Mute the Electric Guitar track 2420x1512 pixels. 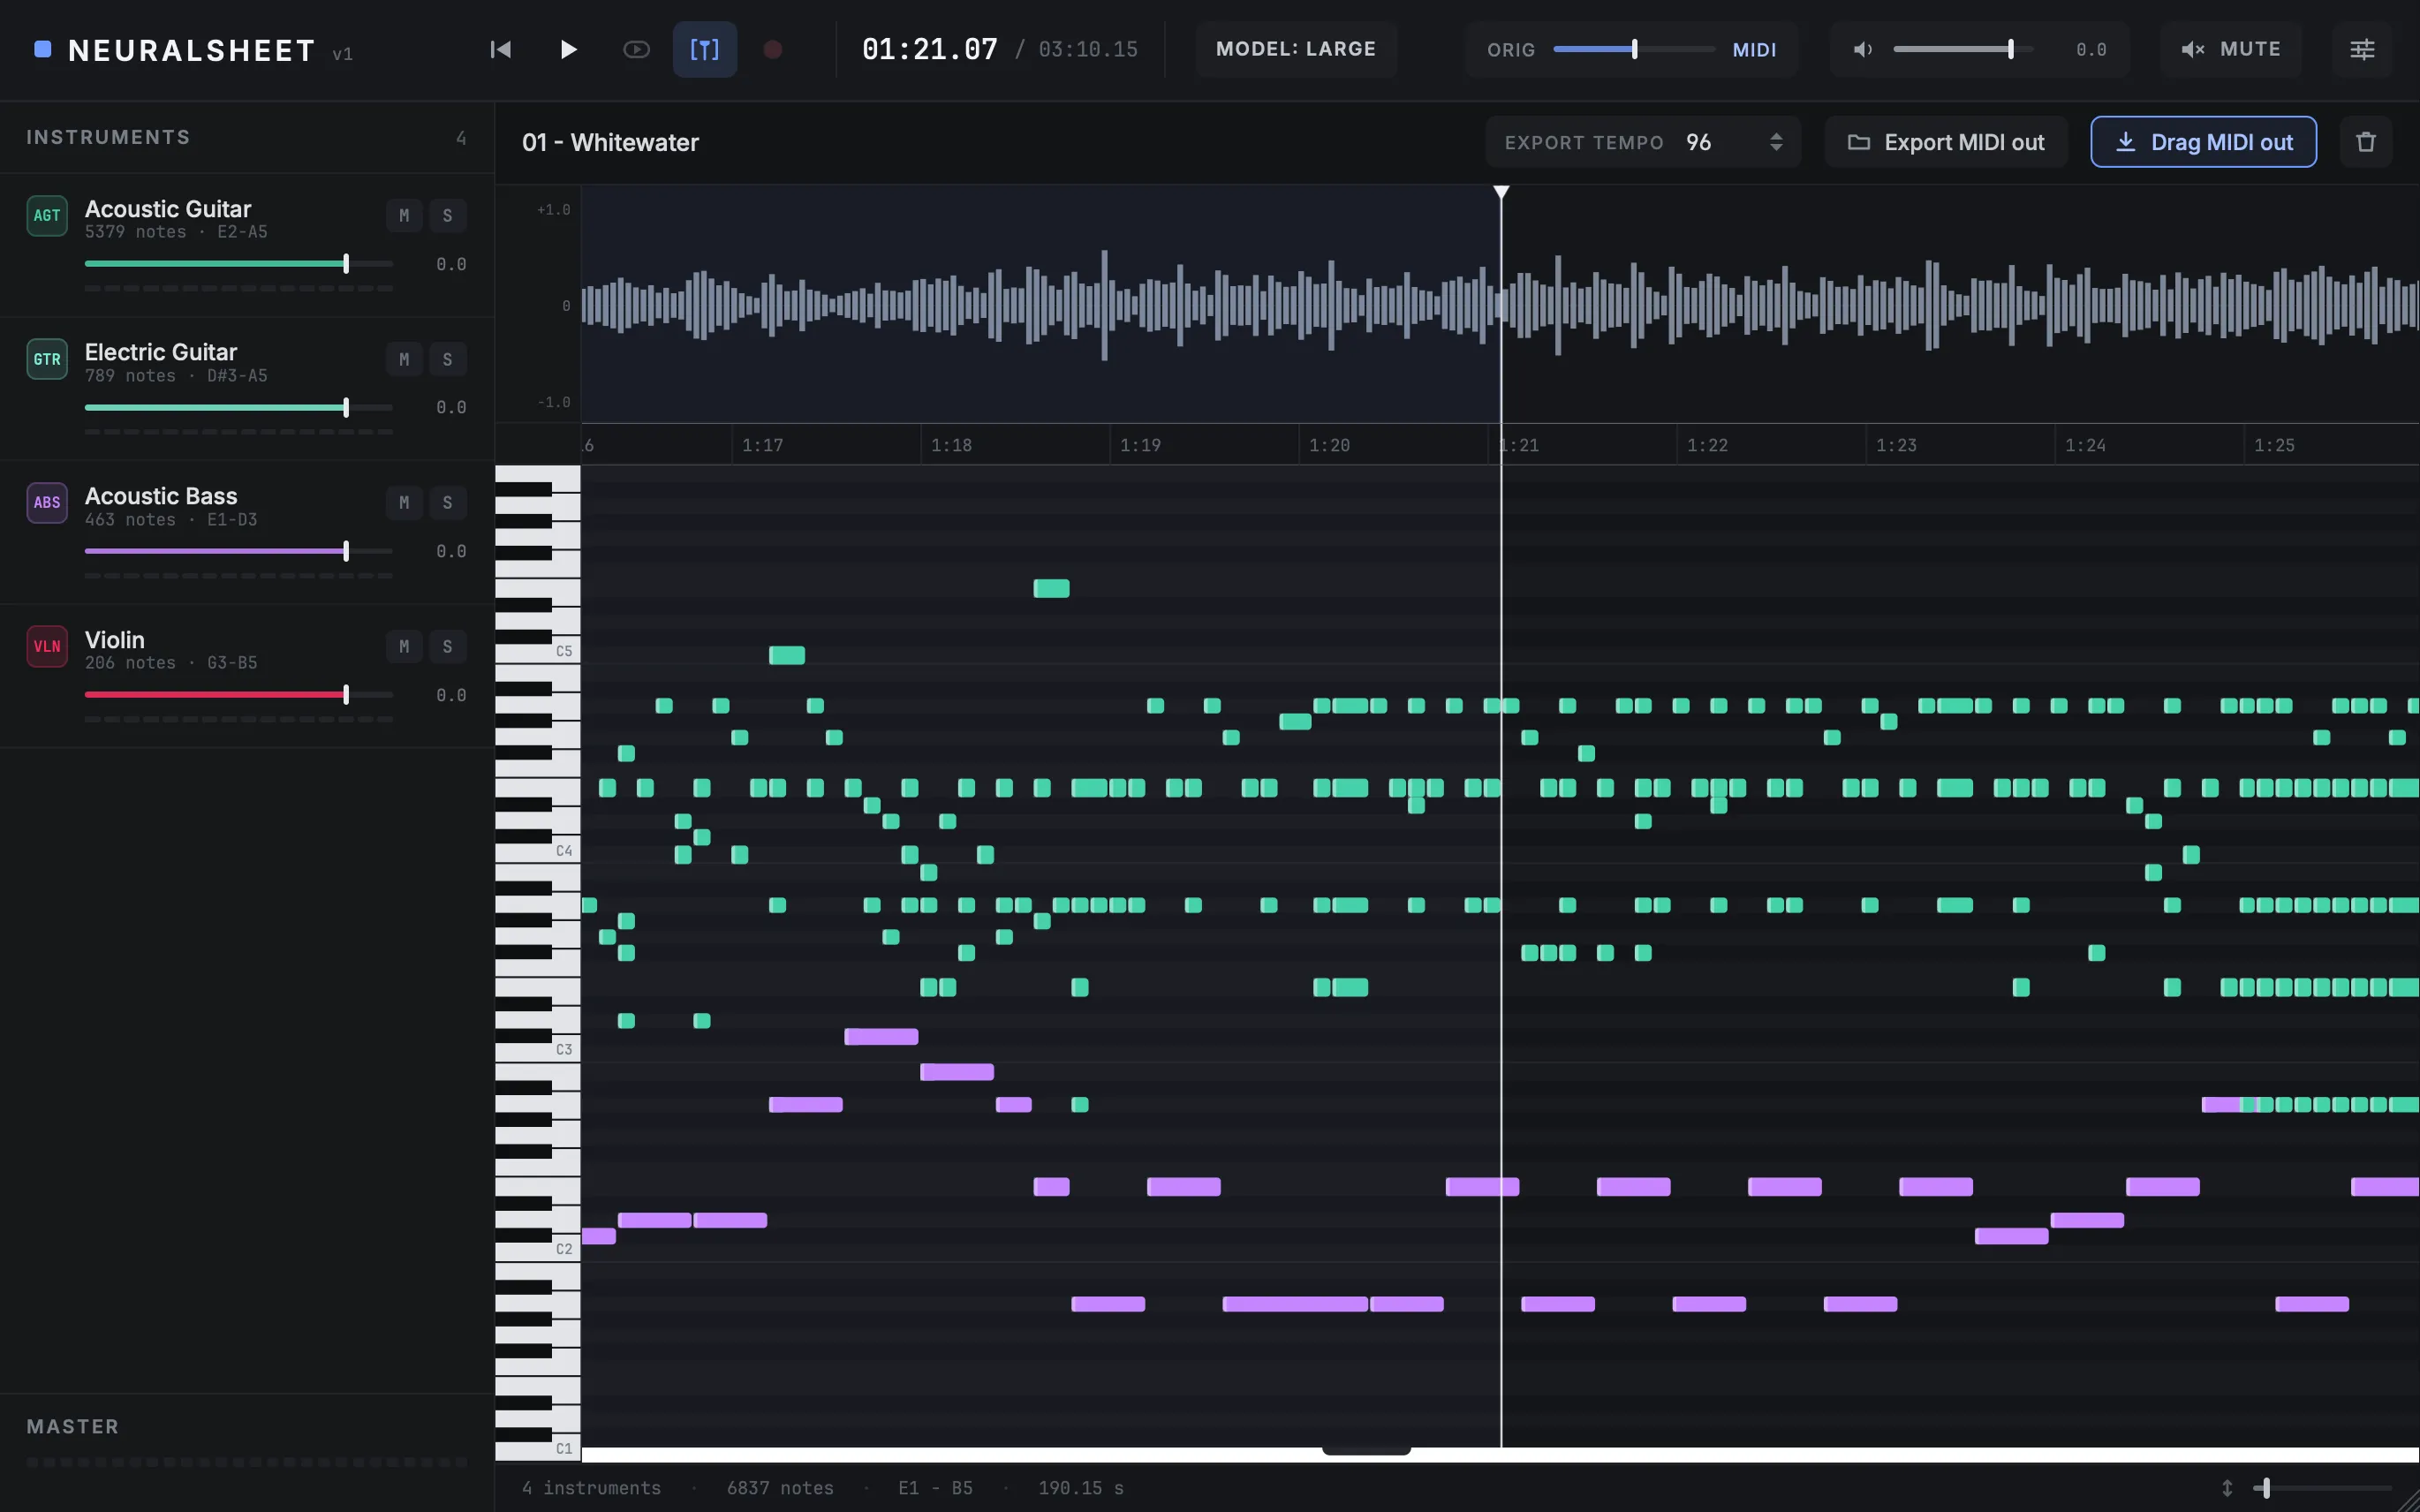(404, 360)
